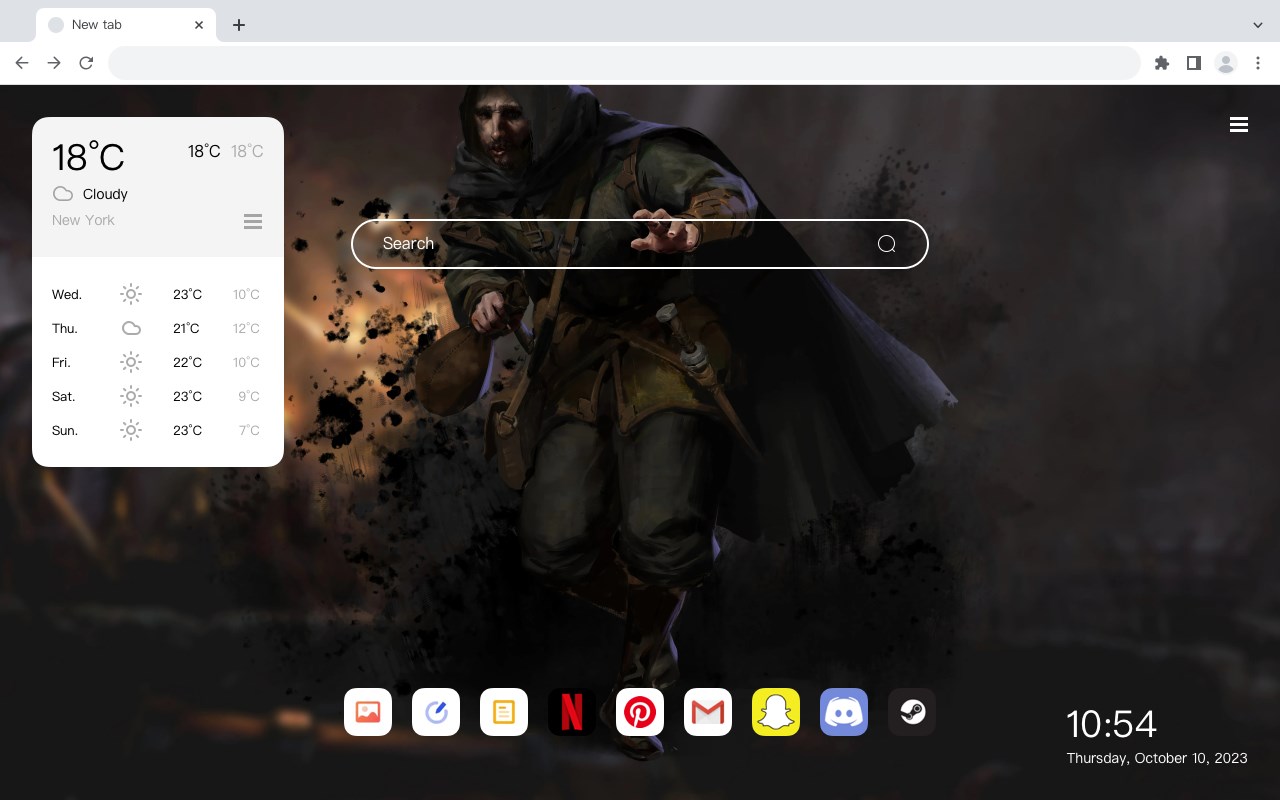Click Thursday's high of 21°C
The width and height of the screenshot is (1280, 800).
click(186, 328)
